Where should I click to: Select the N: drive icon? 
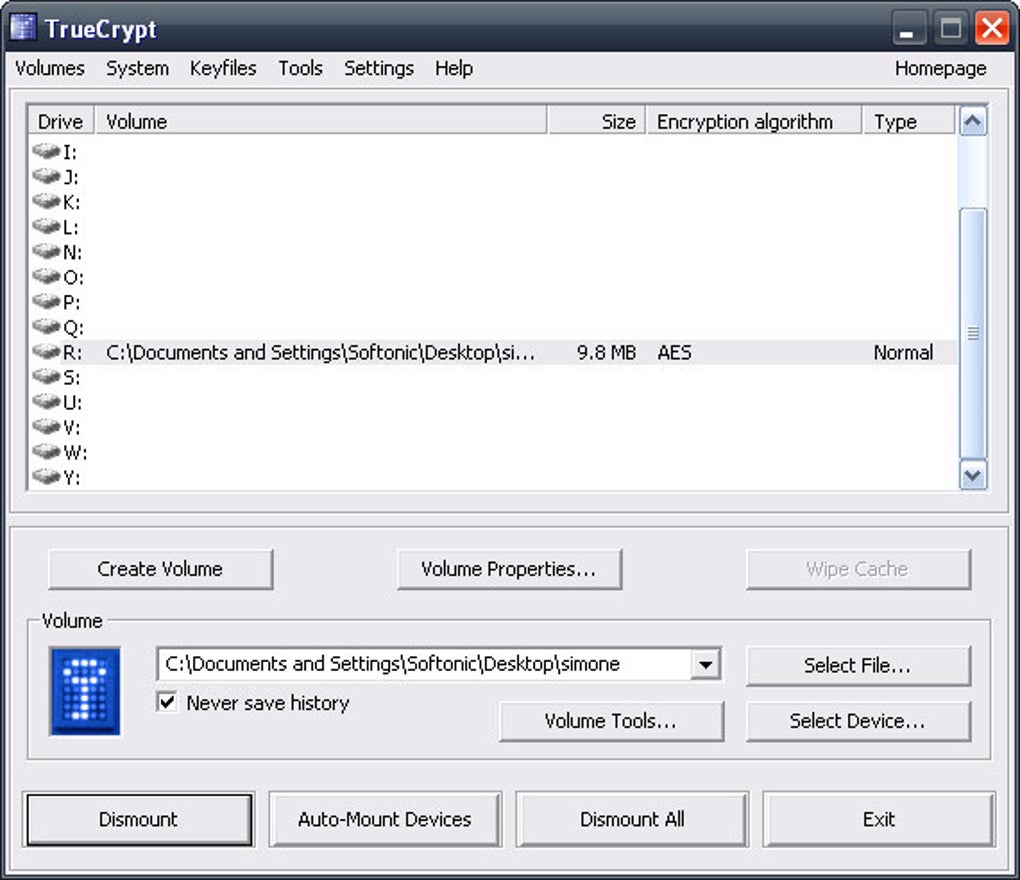46,252
